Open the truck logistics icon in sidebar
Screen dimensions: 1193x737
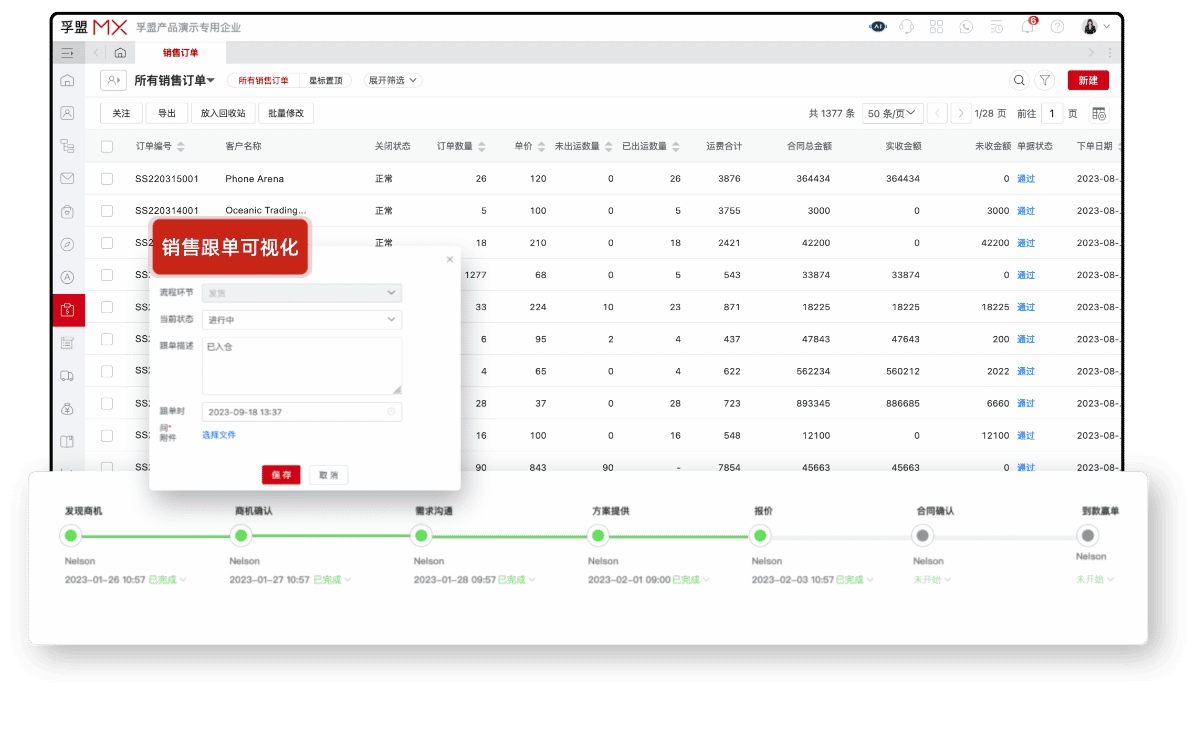[68, 375]
